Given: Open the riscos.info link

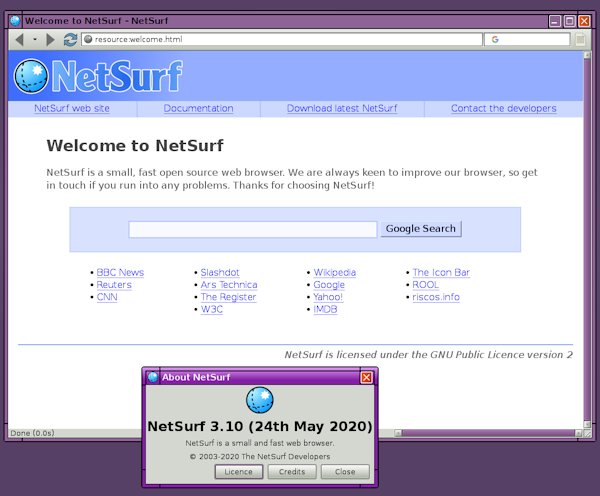Looking at the screenshot, I should click(x=436, y=297).
